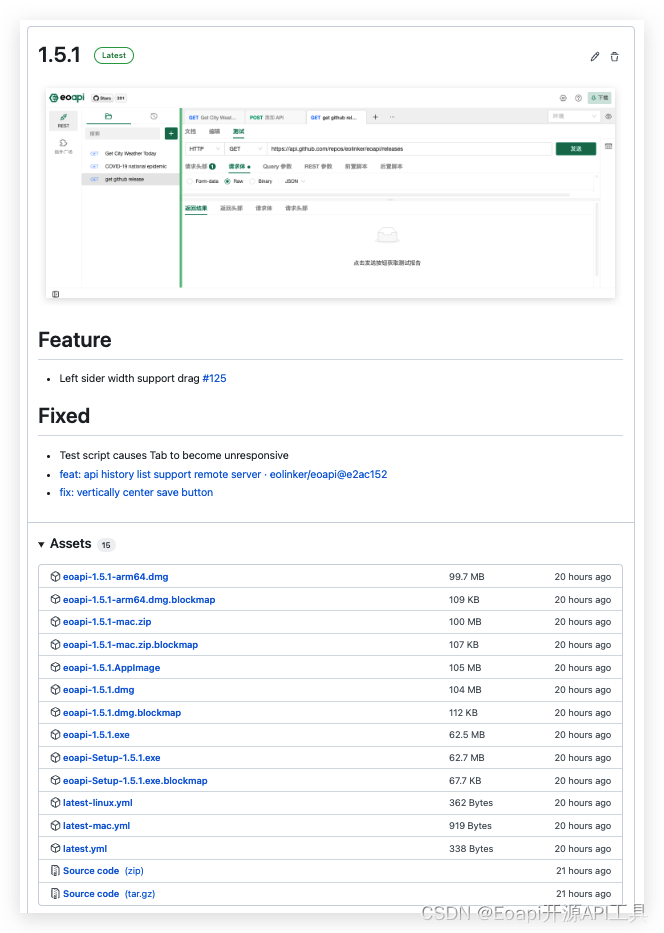This screenshot has height=933, width=664.
Task: Click the '362 Bytes' file size
Action: [x=471, y=803]
